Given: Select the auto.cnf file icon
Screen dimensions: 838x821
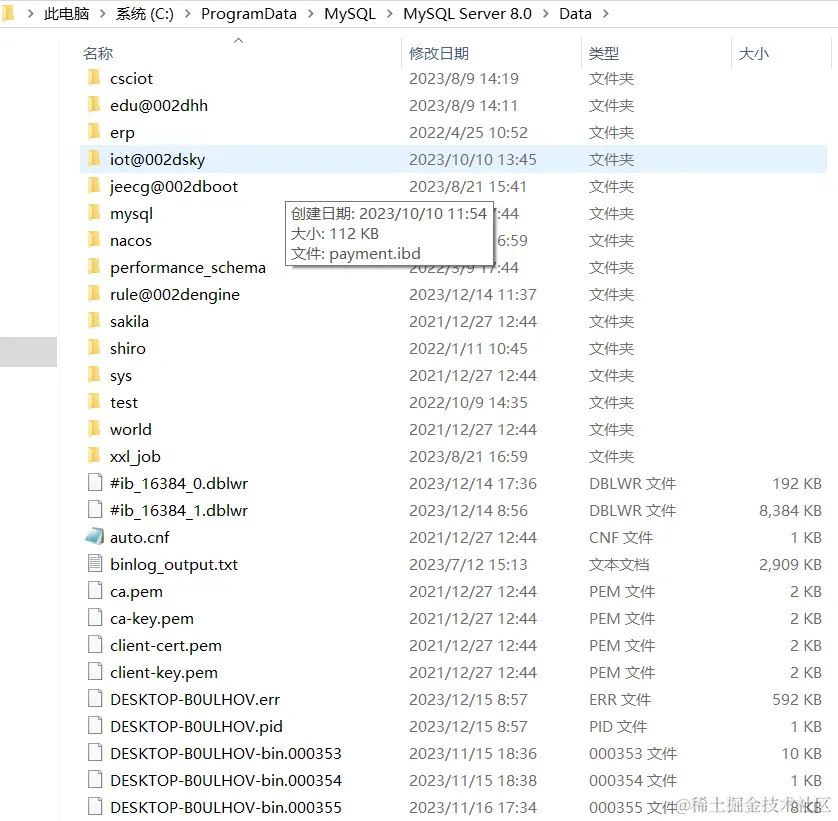Looking at the screenshot, I should point(95,537).
